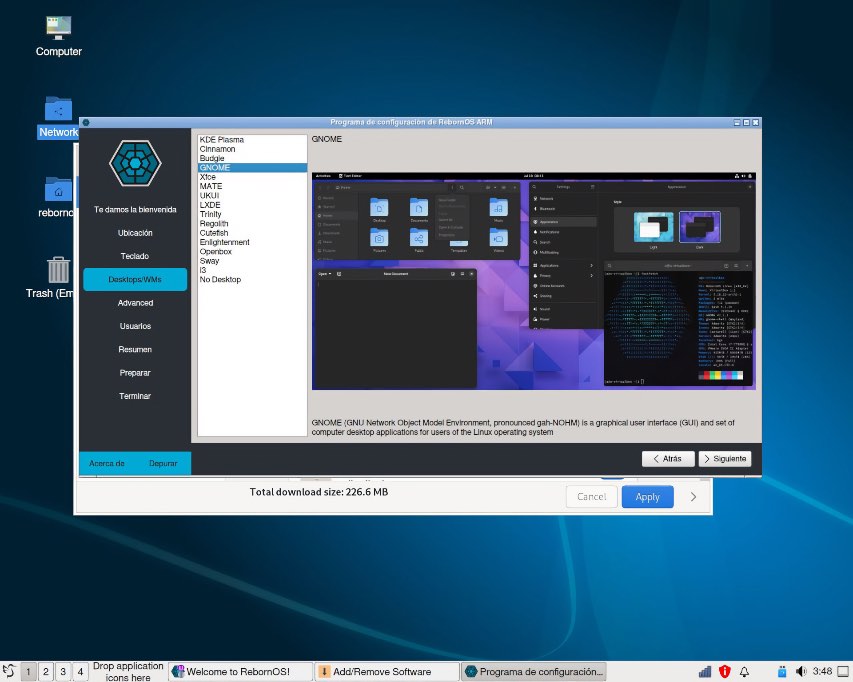Select Xfce in desktop list
Viewport: 853px width, 682px height.
point(252,177)
